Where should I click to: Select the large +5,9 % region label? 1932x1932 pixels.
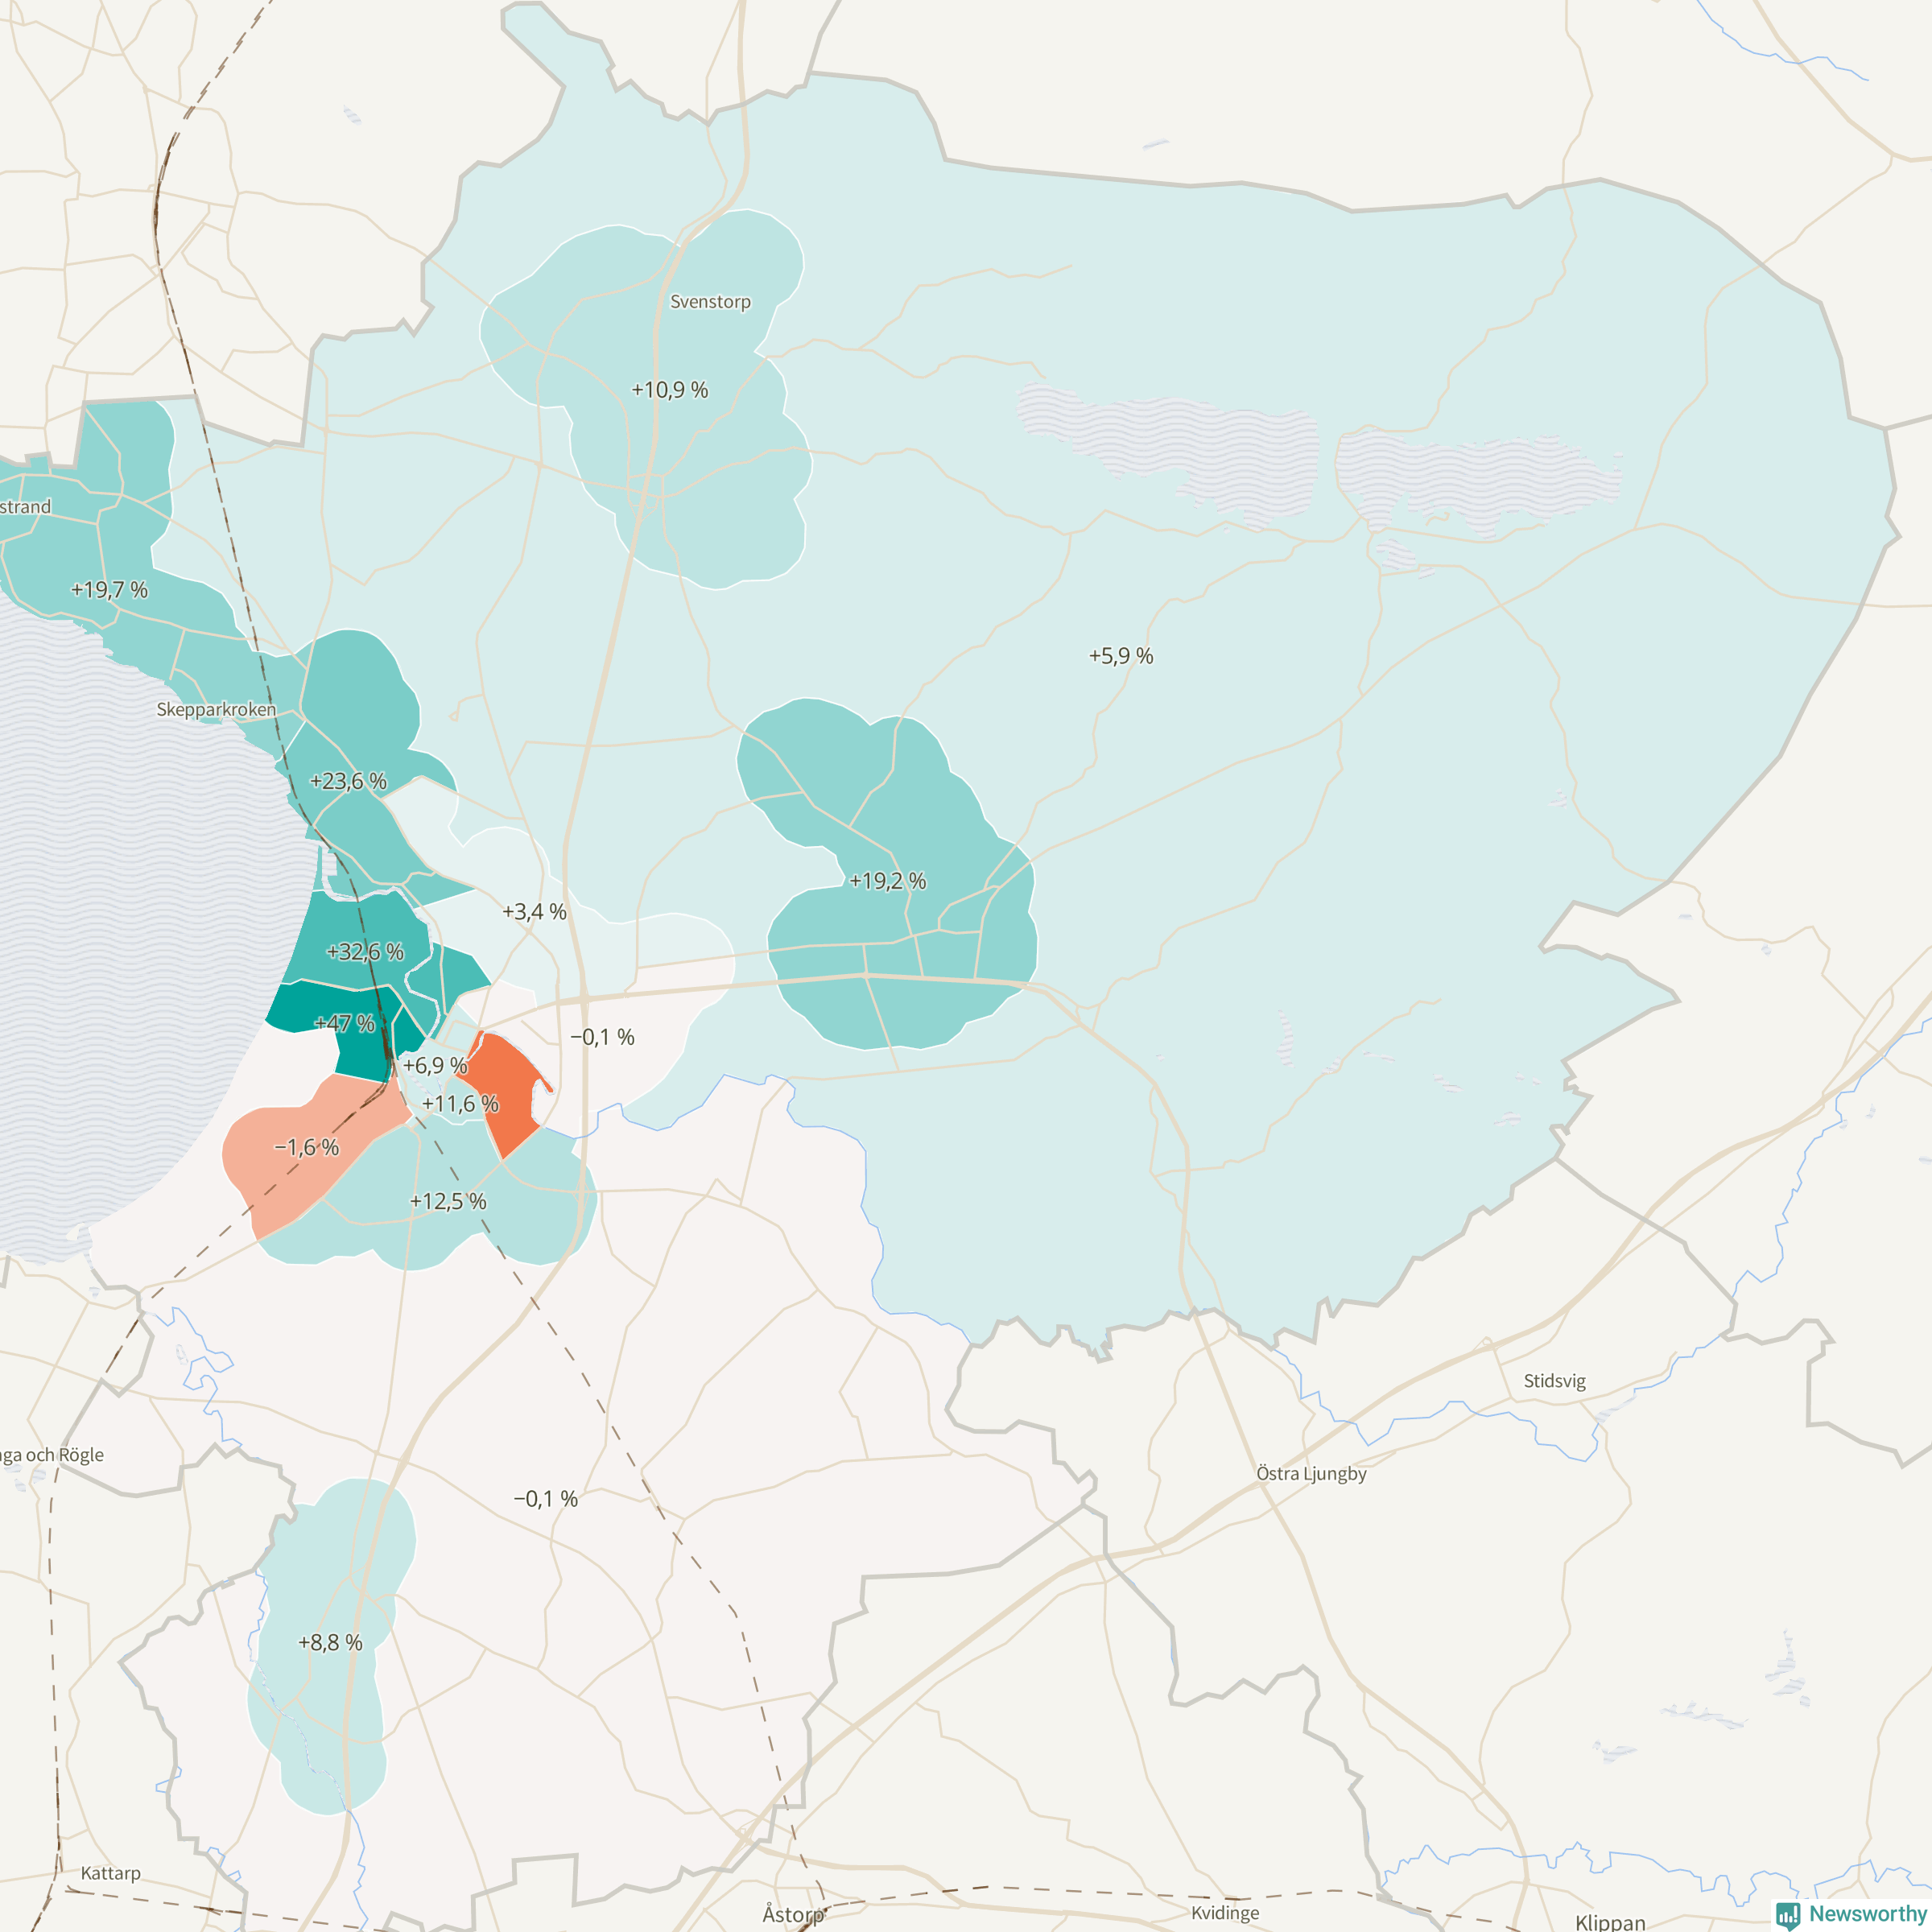pyautogui.click(x=1120, y=656)
